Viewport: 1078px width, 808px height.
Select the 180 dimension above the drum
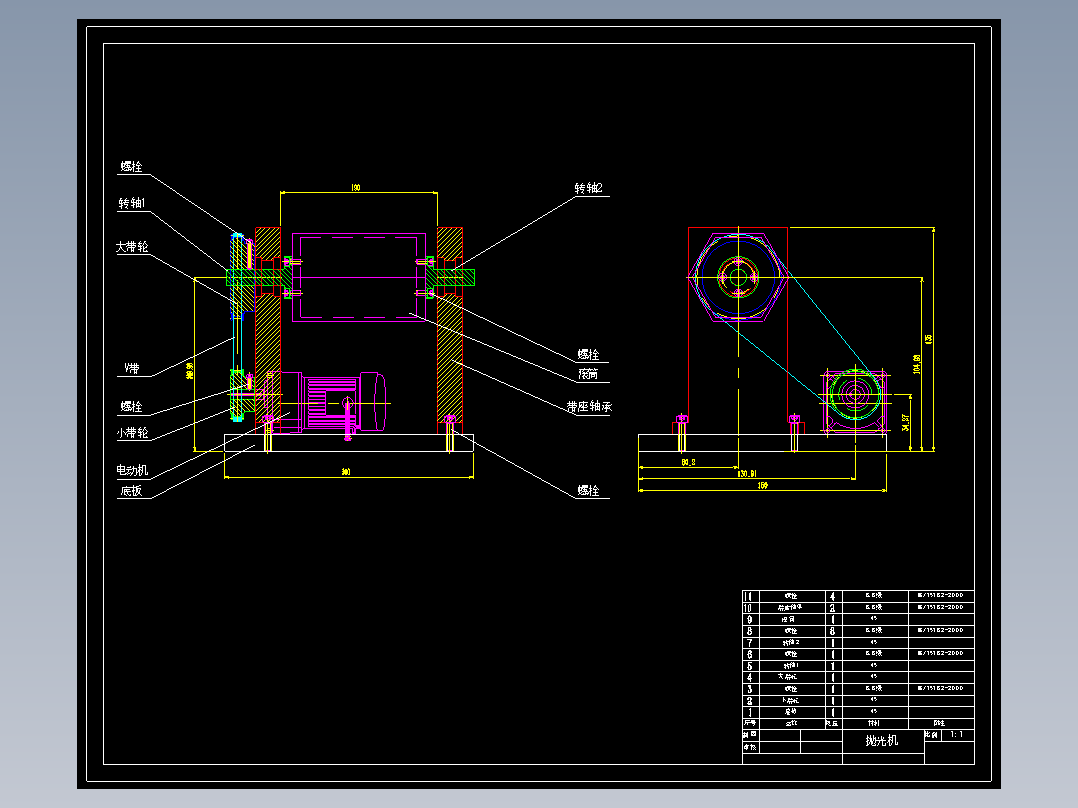coord(355,187)
